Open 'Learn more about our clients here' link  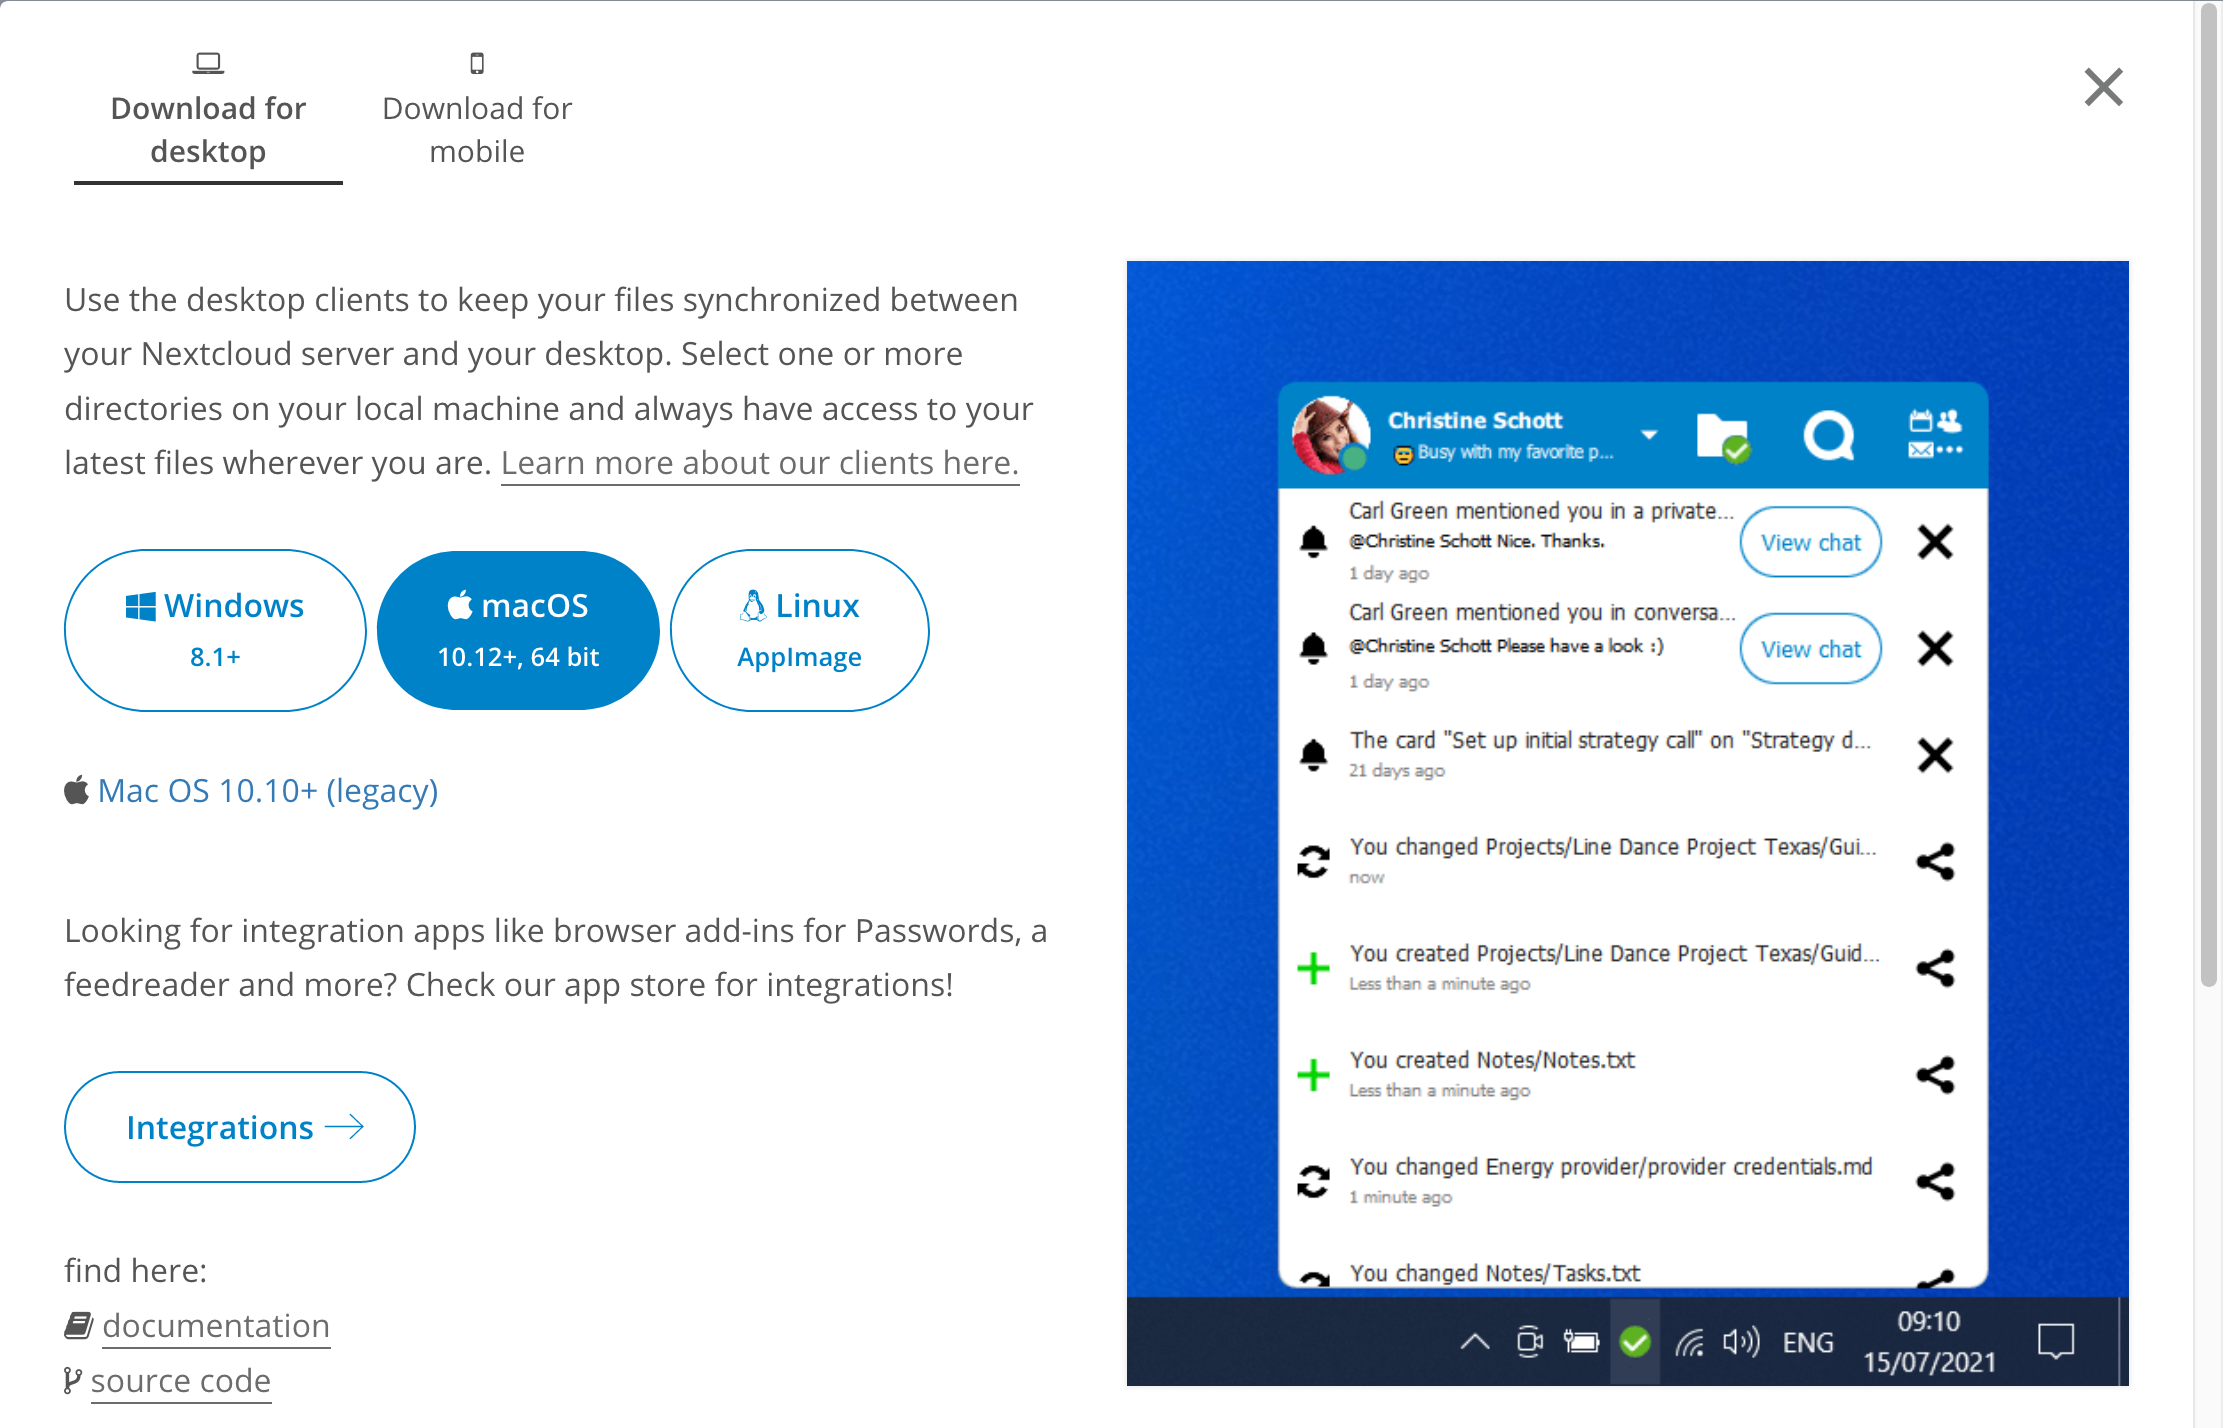tap(760, 463)
